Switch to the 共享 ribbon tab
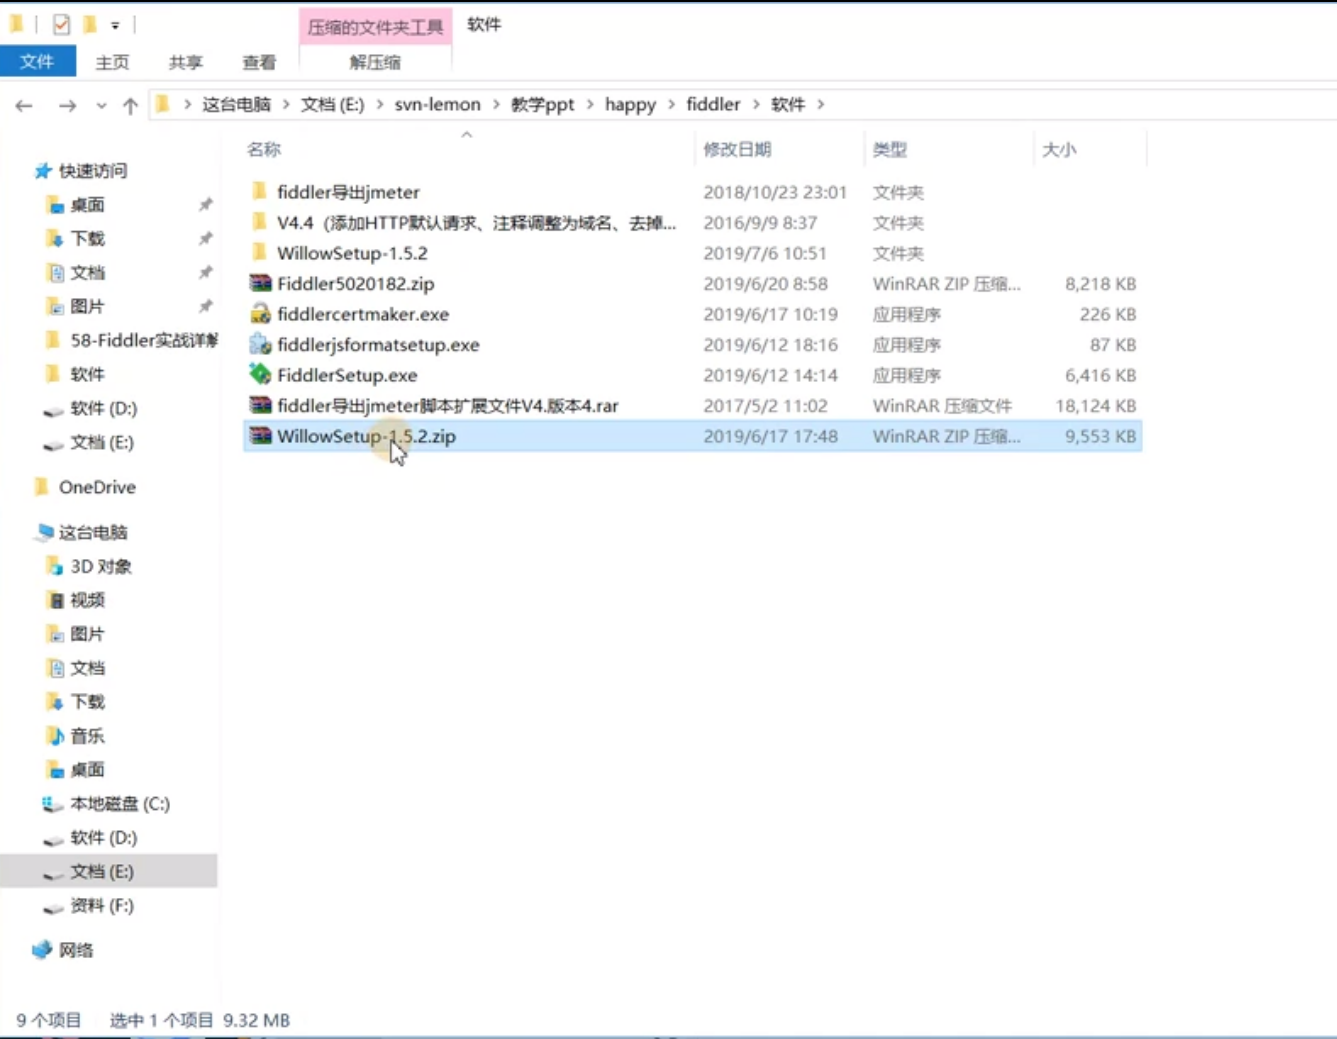 (x=185, y=62)
